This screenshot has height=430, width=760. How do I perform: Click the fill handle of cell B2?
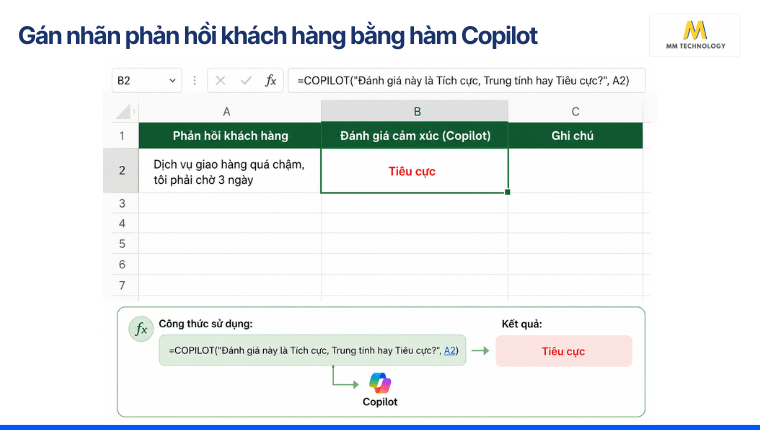[507, 192]
